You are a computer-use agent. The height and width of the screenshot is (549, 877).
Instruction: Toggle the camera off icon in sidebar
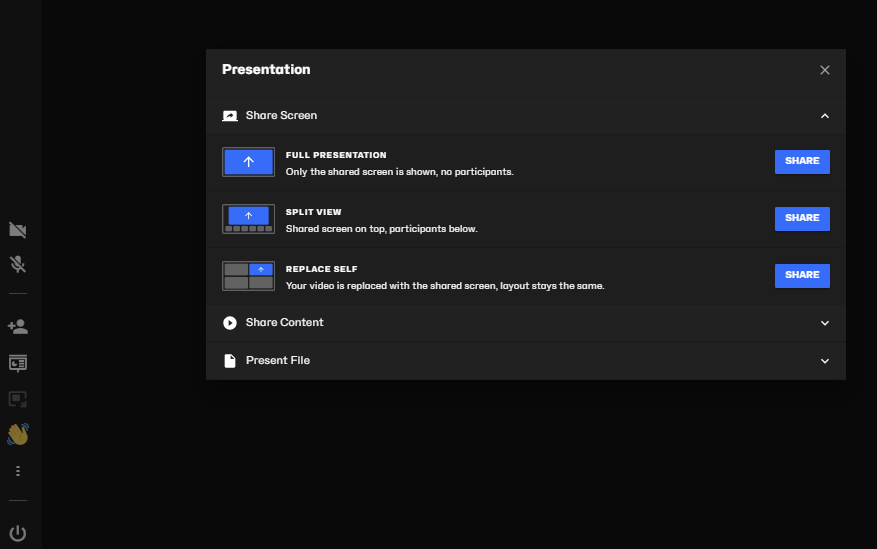click(18, 230)
